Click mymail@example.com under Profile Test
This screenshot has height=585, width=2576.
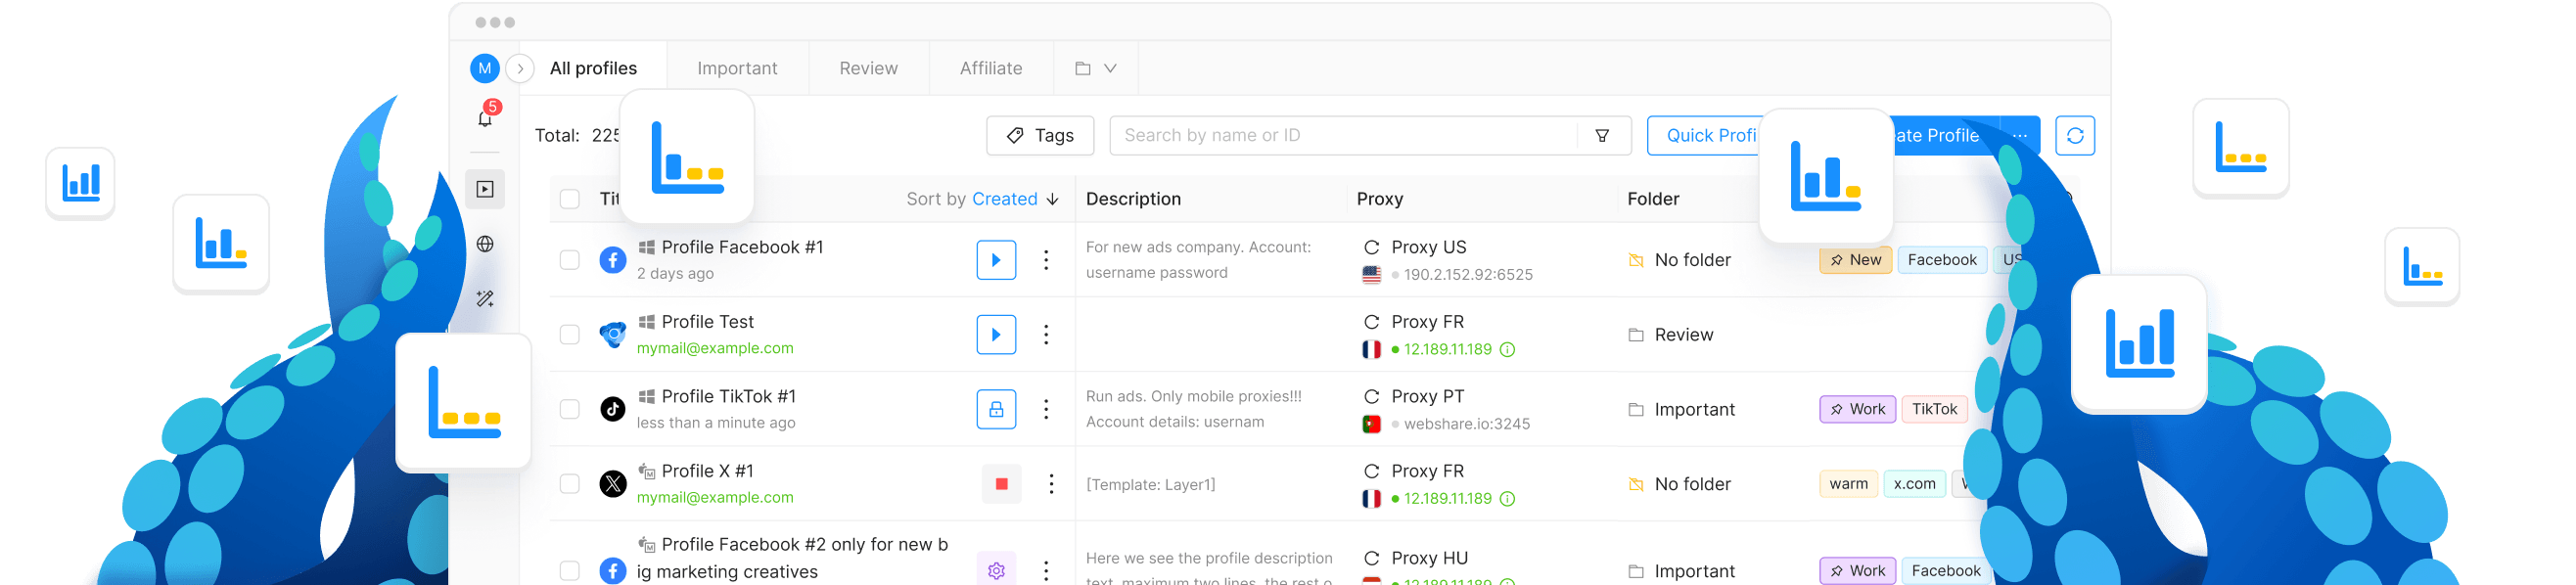(715, 348)
